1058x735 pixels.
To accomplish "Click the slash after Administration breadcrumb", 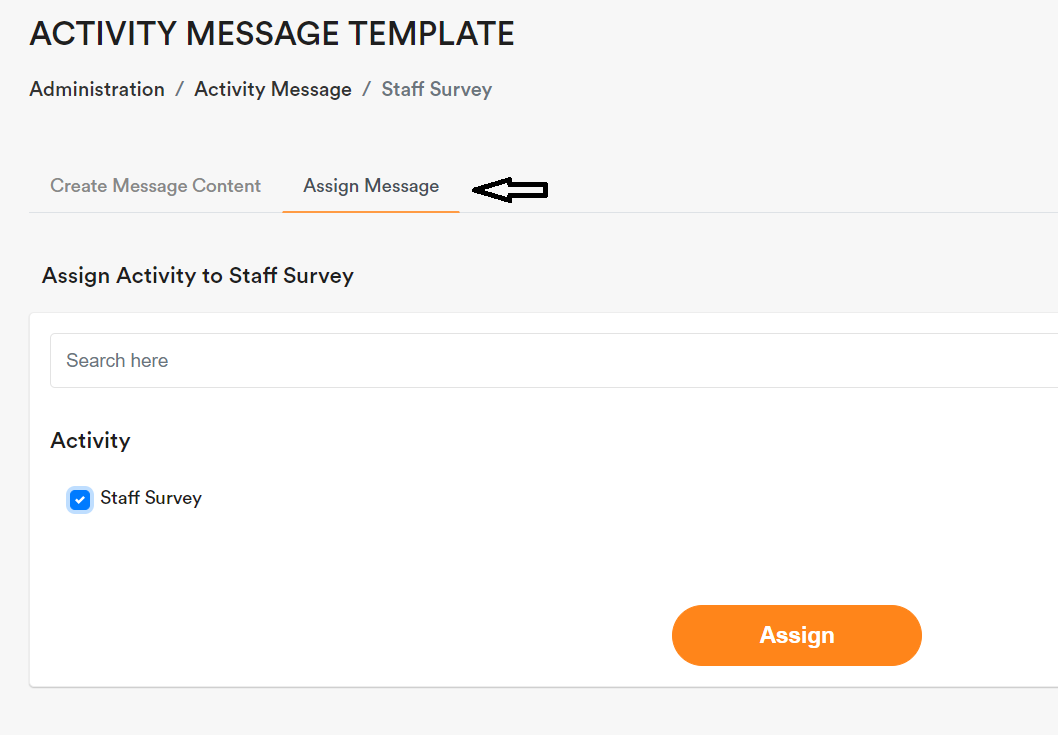I will [179, 89].
